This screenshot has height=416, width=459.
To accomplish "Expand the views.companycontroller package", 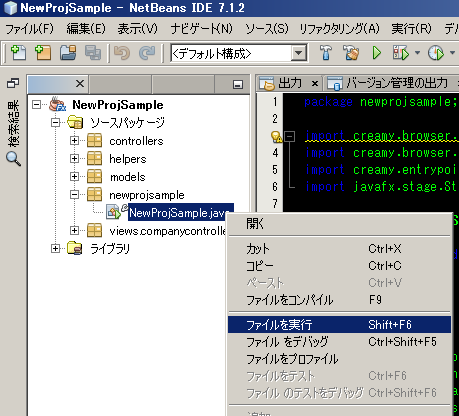I will tap(74, 230).
